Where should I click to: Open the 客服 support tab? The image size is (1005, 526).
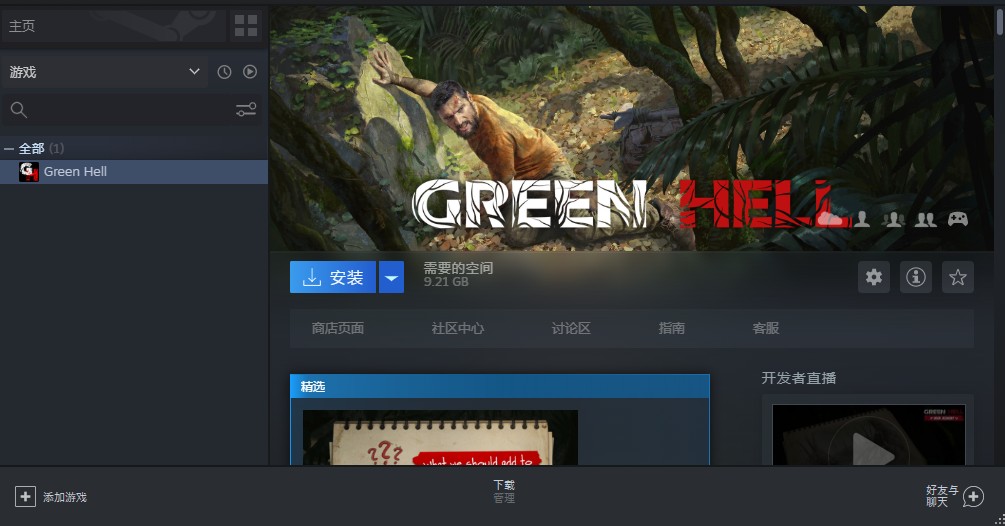click(x=766, y=329)
